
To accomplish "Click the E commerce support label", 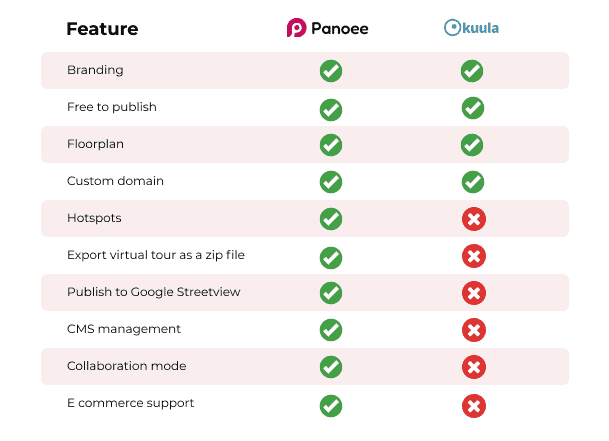I will coord(130,403).
